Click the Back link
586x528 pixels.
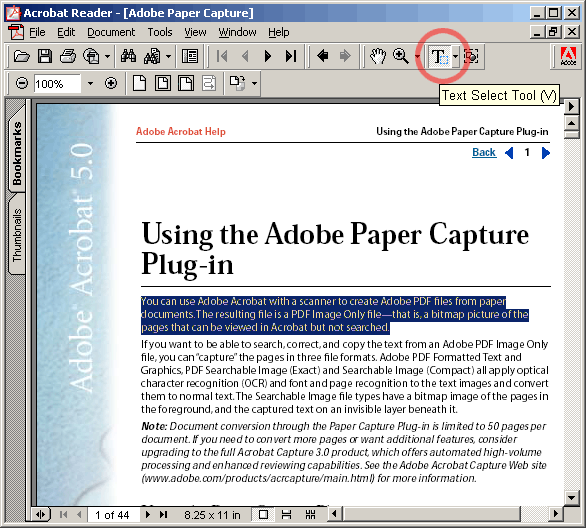point(484,152)
